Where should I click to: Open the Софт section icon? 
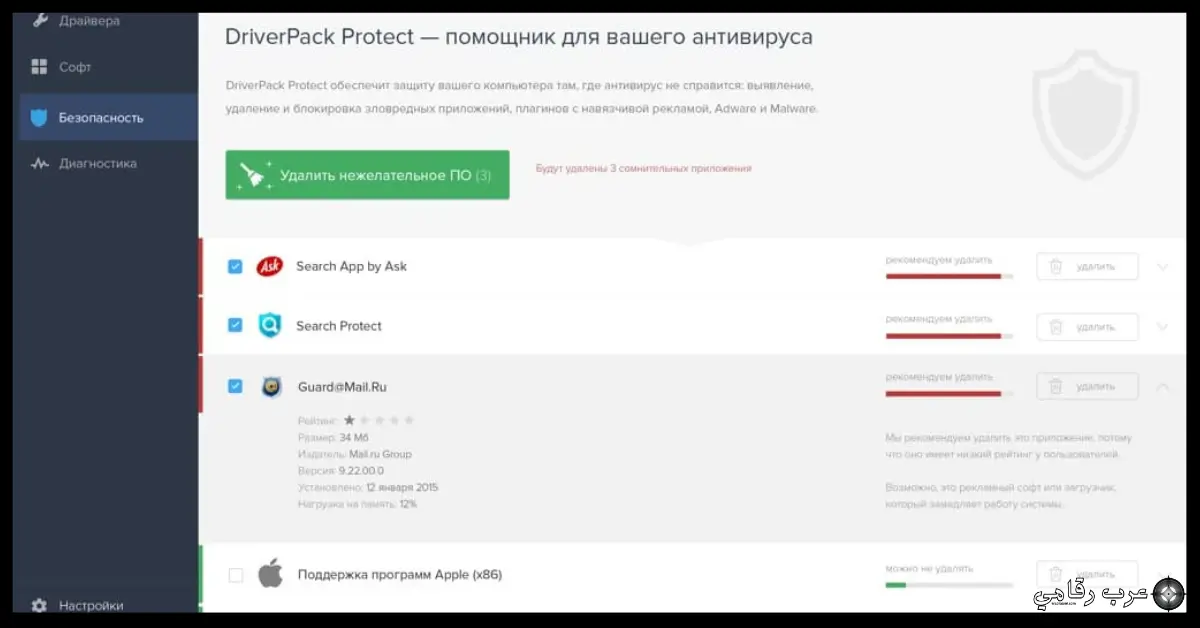pos(40,67)
